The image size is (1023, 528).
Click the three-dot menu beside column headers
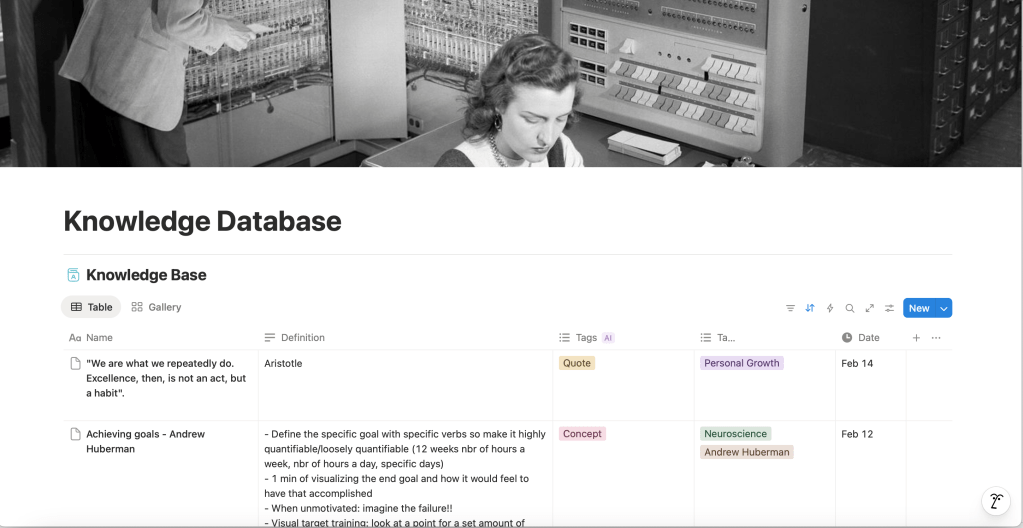[x=936, y=338]
